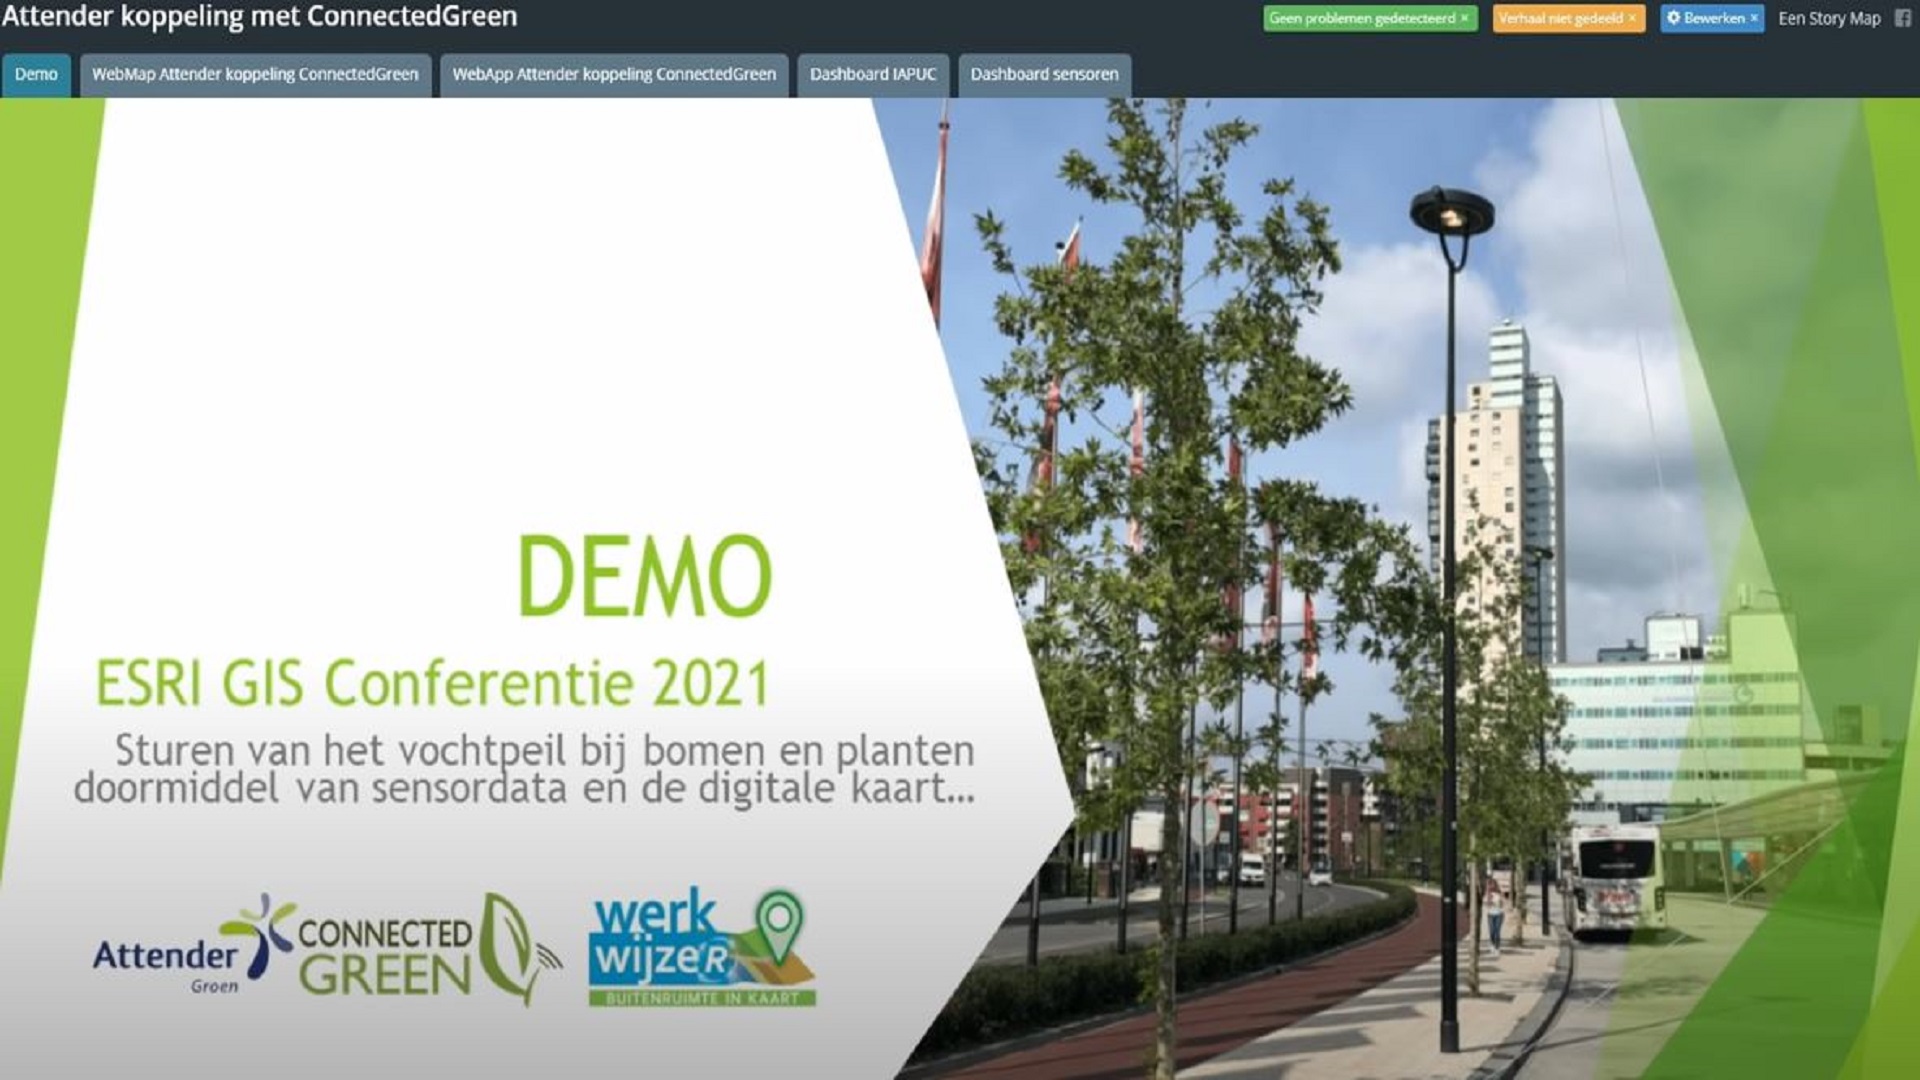Go to the Dashboard sensoren tab

pyautogui.click(x=1044, y=75)
